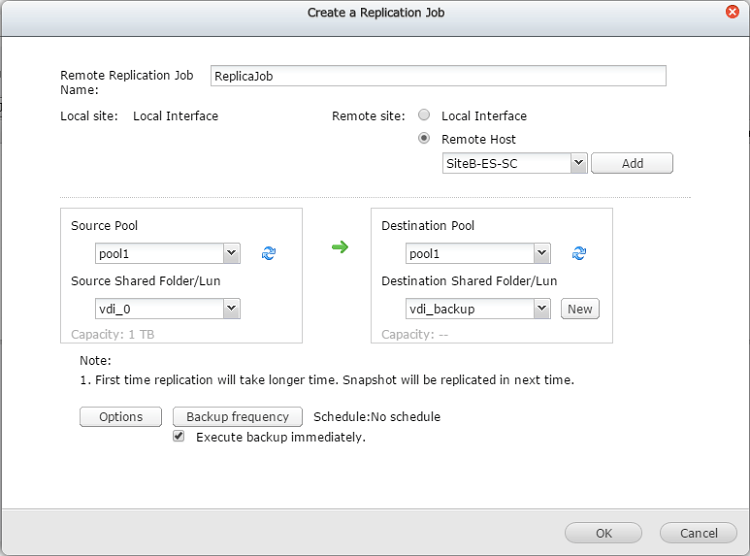Image resolution: width=750 pixels, height=556 pixels.
Task: Confirm the job with OK
Action: coord(604,533)
